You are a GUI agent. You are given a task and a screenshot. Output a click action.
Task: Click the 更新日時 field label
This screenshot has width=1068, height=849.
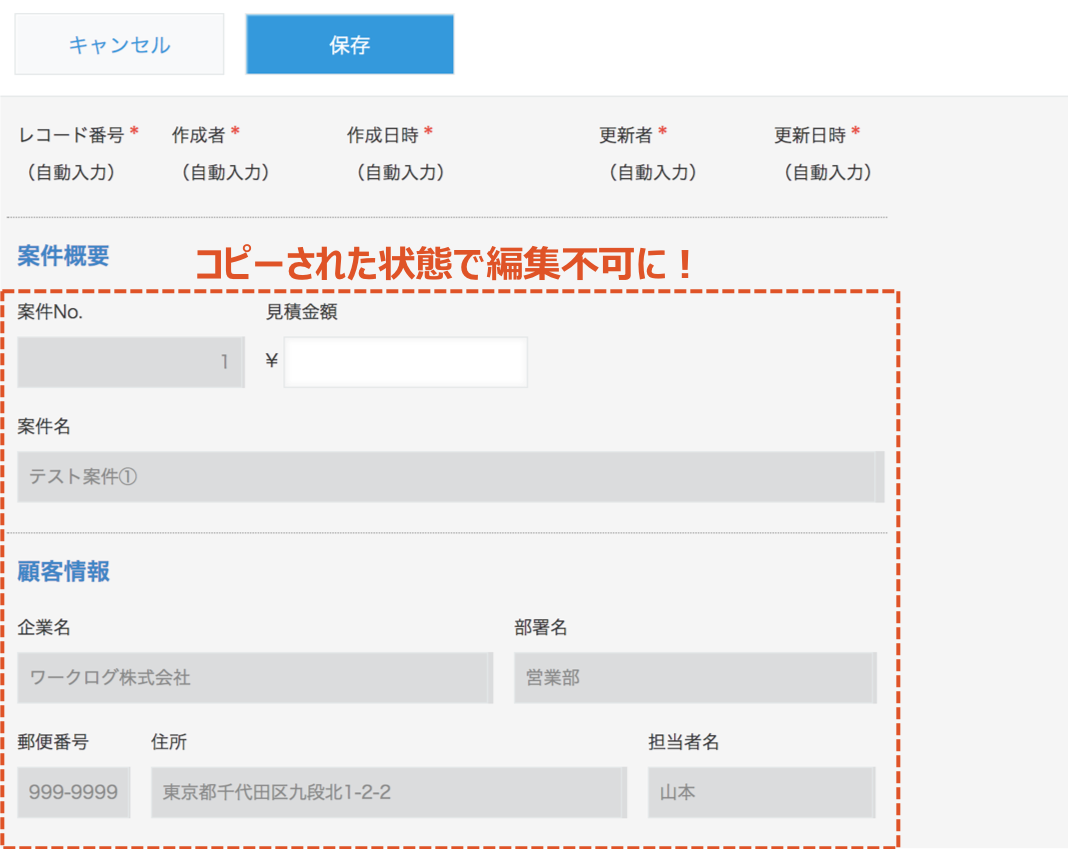[809, 135]
